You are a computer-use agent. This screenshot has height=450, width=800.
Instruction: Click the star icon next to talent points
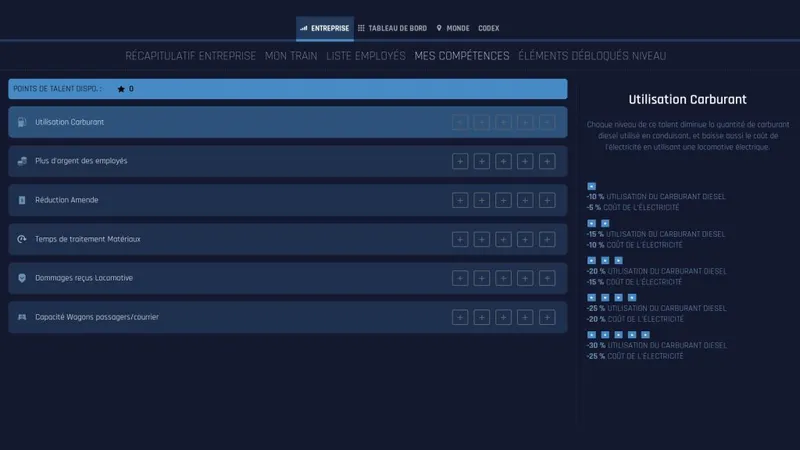pos(121,89)
